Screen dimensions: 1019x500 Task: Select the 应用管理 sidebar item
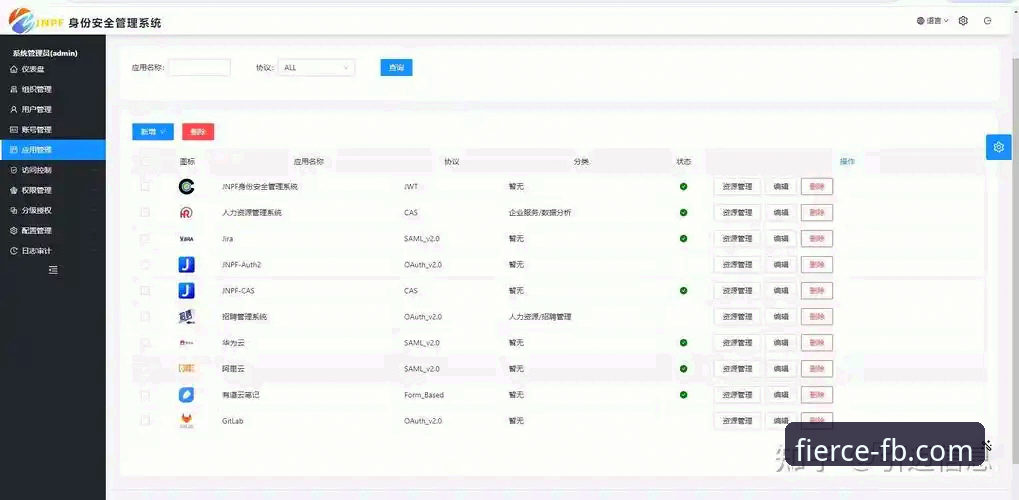pyautogui.click(x=53, y=150)
